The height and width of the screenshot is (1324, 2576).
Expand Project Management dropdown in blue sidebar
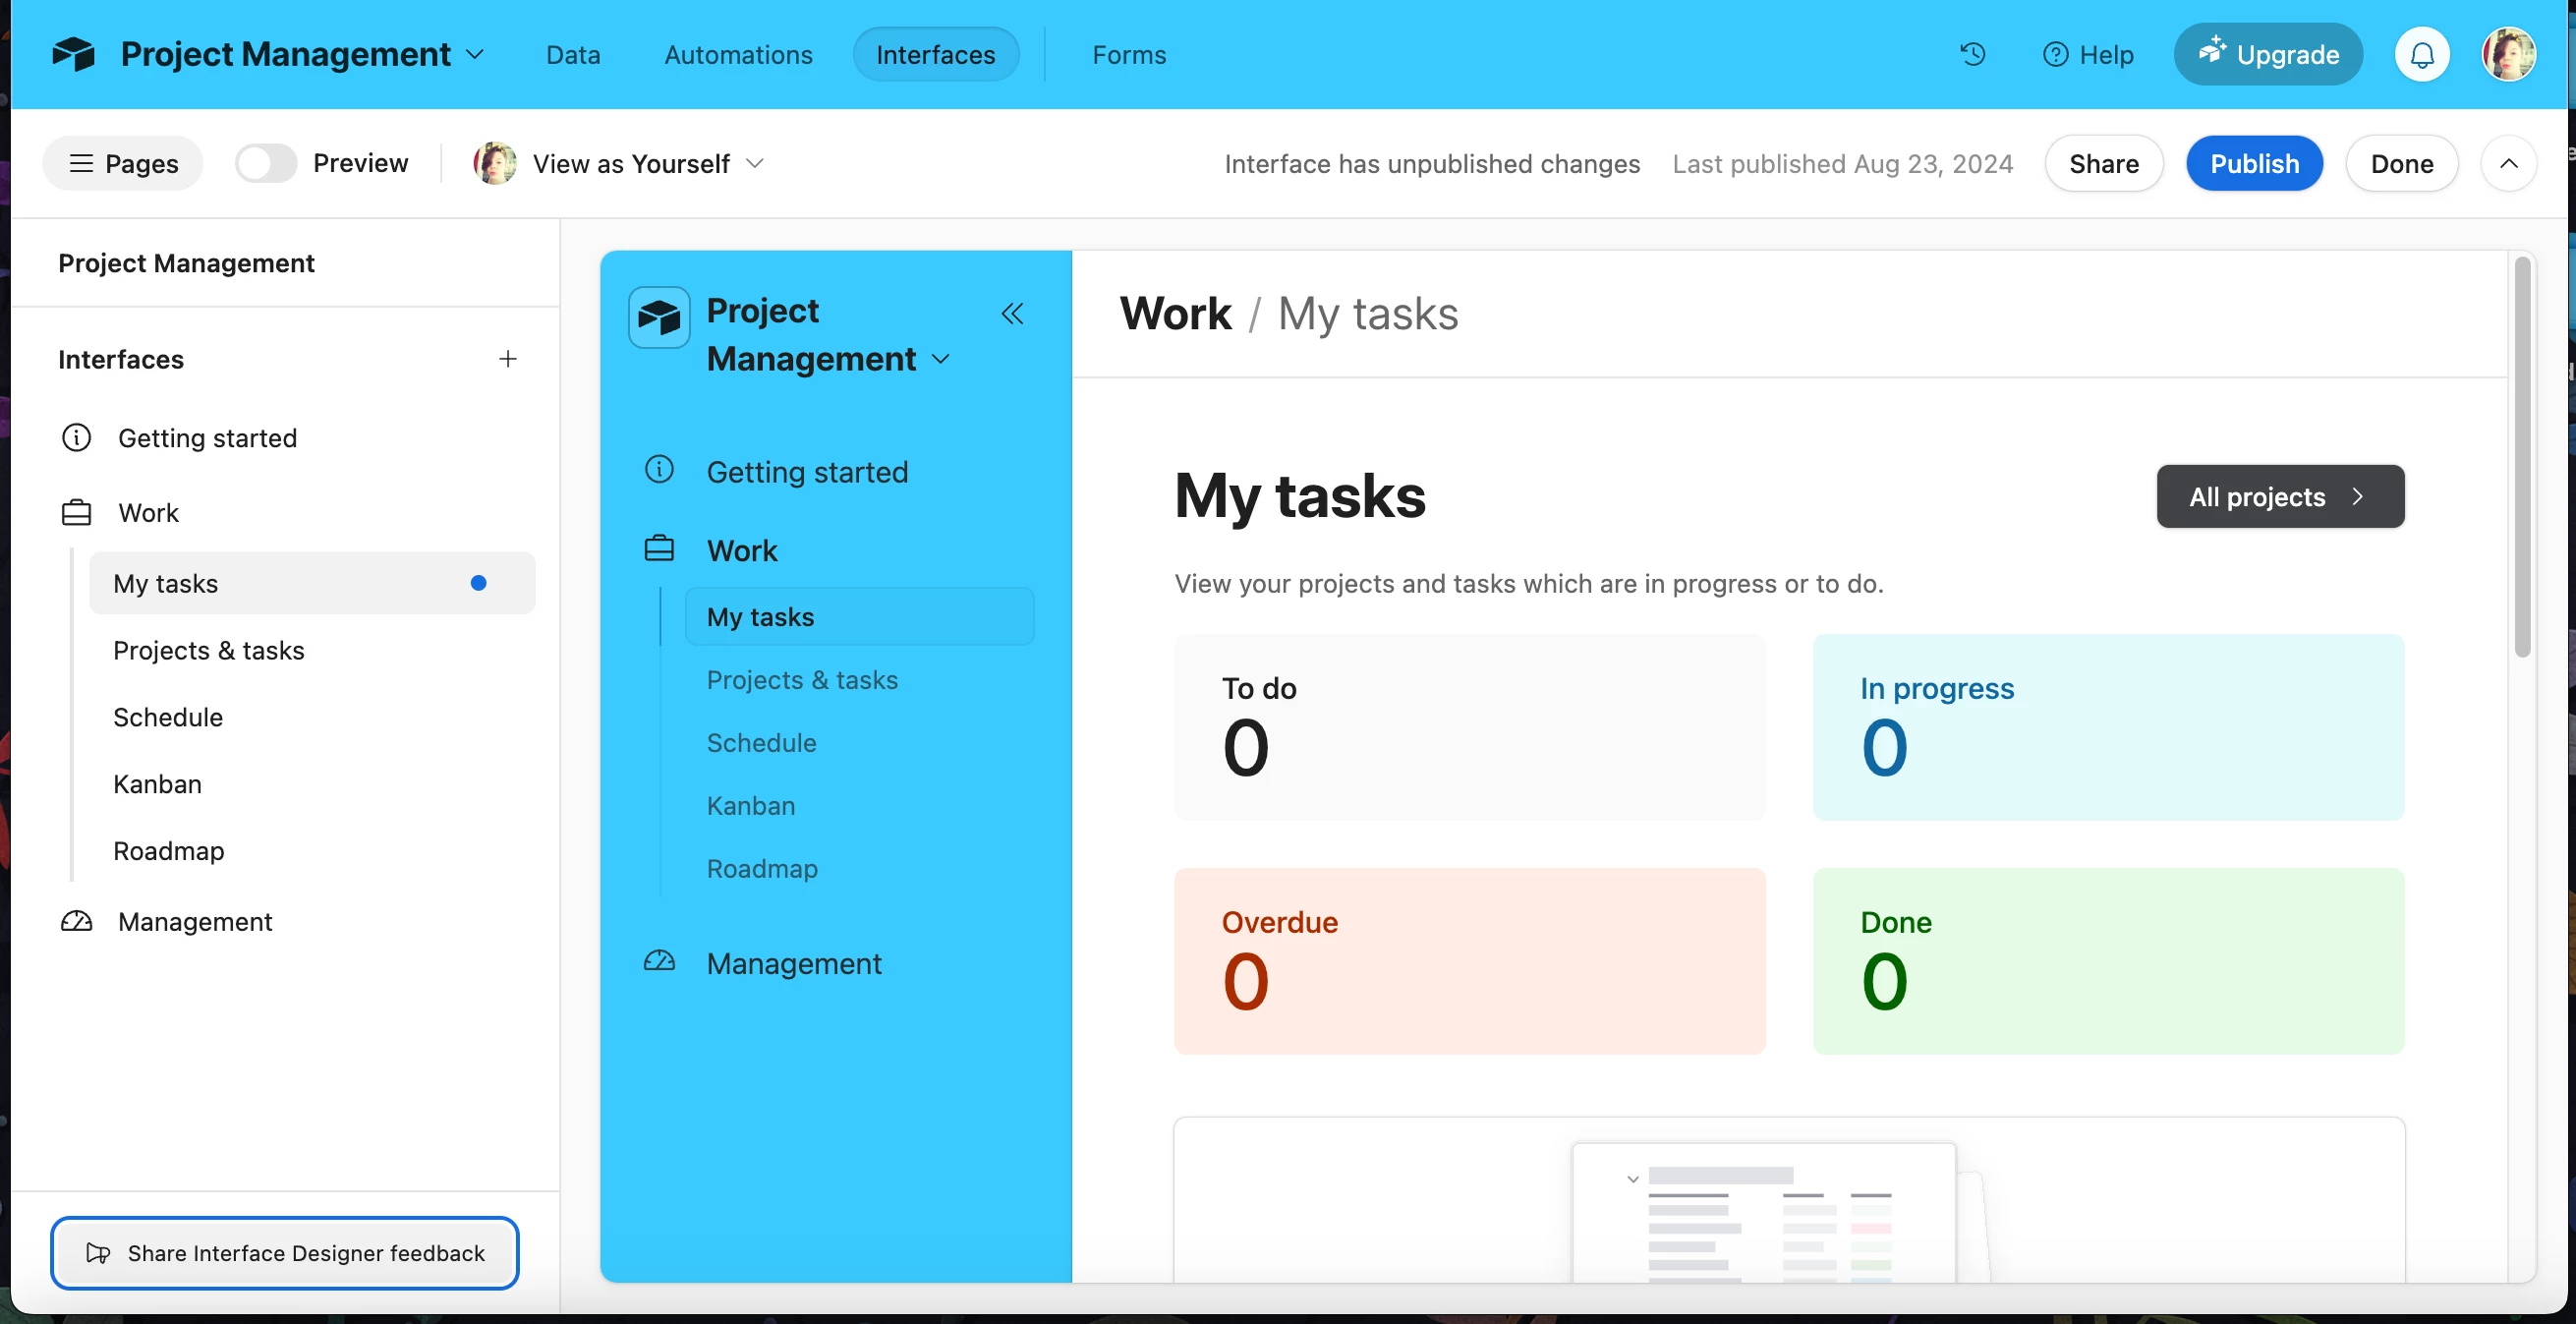click(x=940, y=359)
